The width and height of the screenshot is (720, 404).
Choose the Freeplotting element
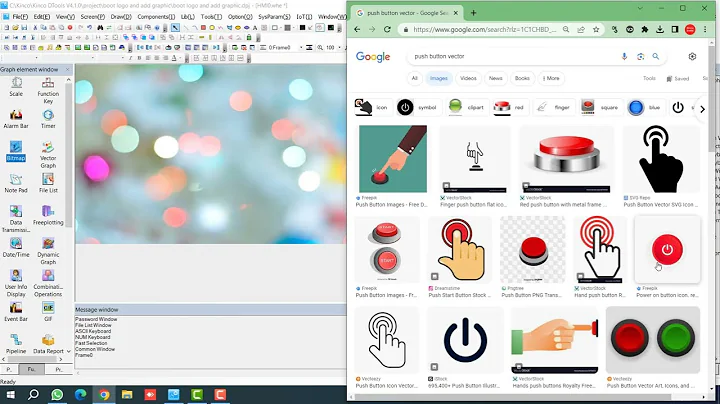(x=48, y=215)
